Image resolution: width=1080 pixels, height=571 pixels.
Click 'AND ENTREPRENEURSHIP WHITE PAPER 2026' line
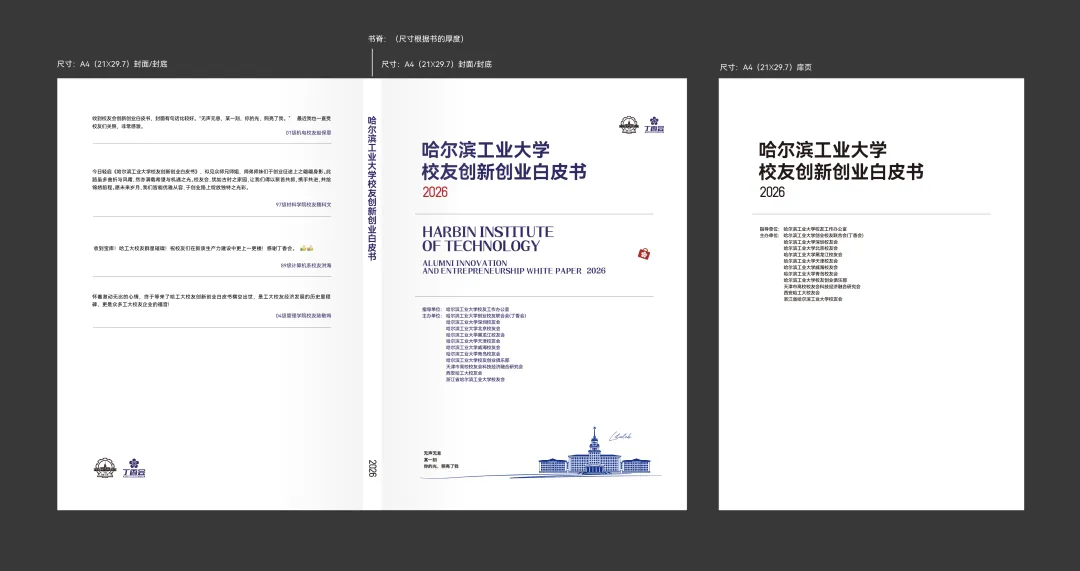514,271
